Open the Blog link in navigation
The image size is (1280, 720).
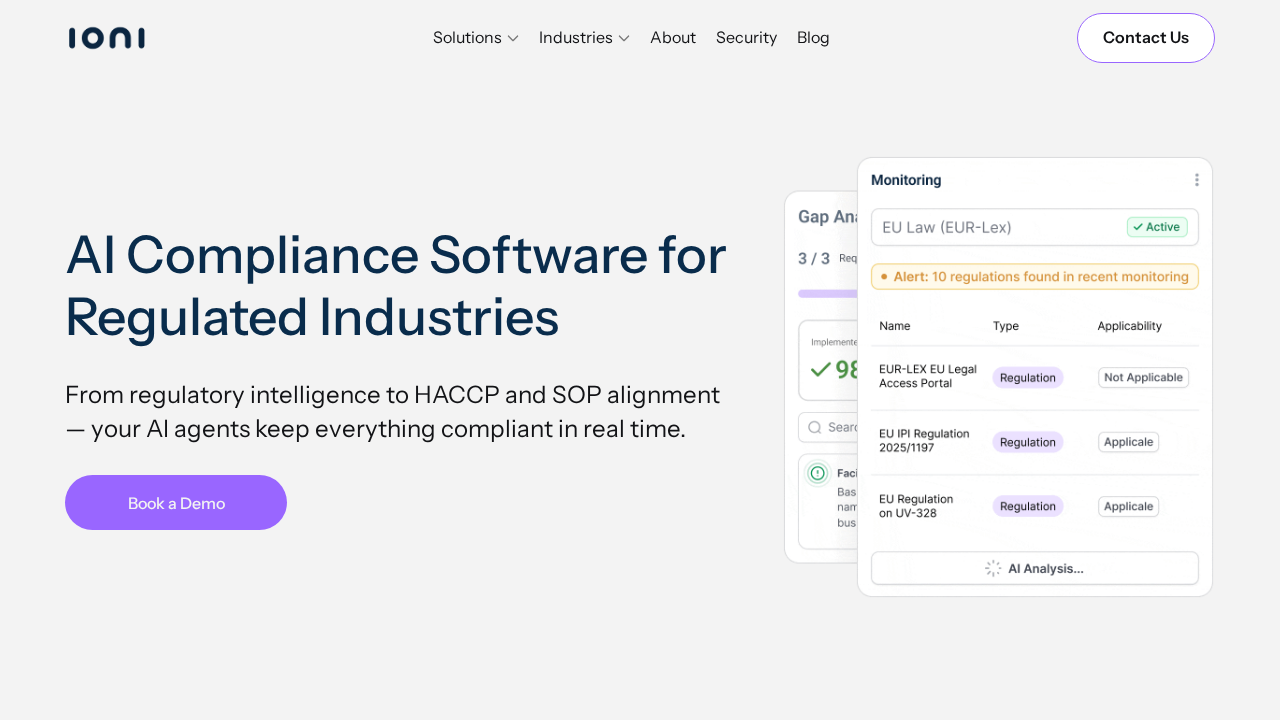tap(813, 38)
